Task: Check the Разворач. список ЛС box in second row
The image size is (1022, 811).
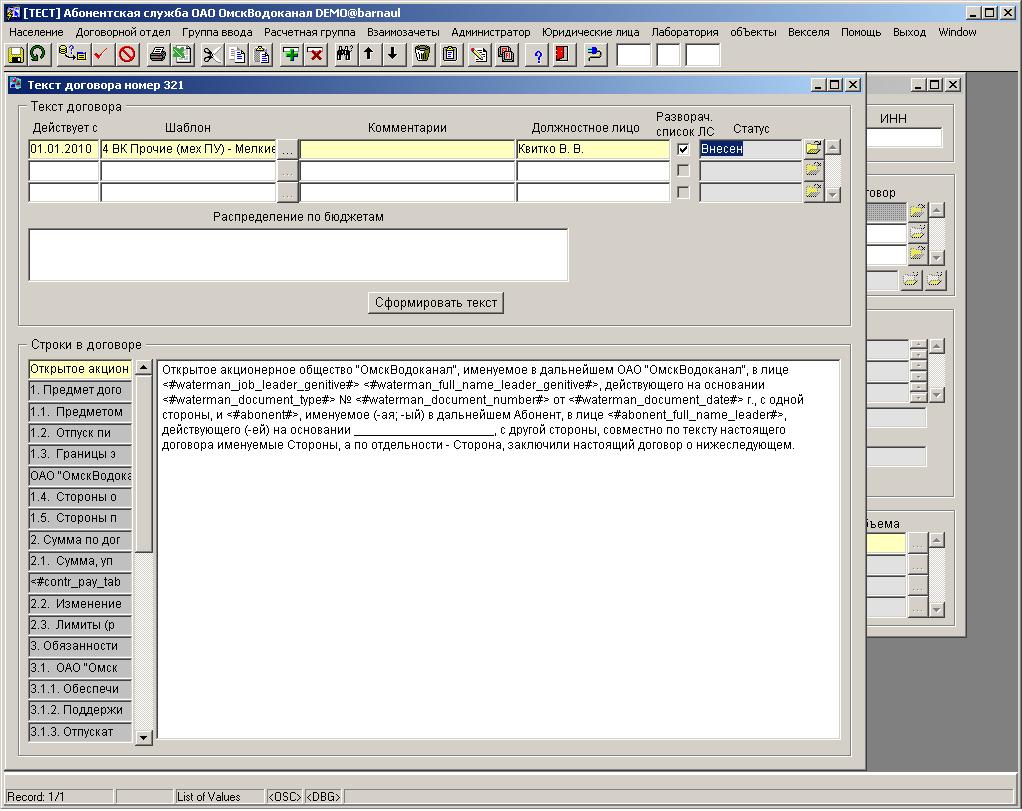Action: (x=683, y=171)
